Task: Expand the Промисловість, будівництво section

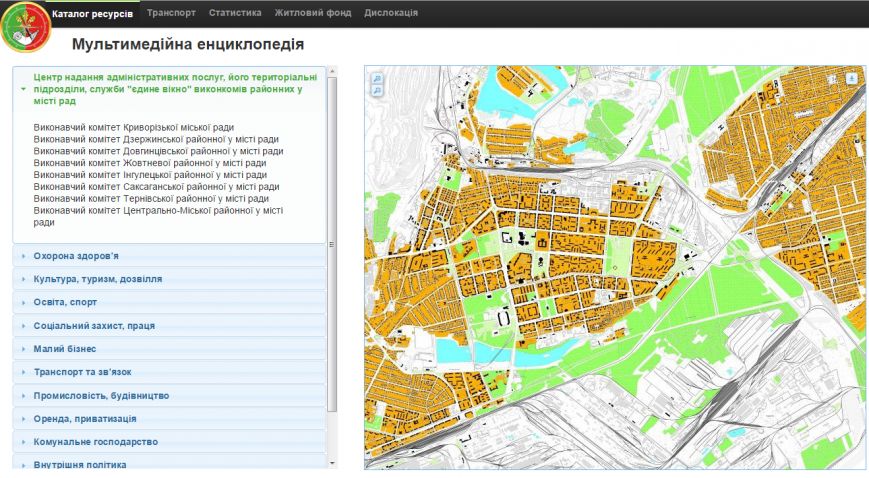Action: 170,396
